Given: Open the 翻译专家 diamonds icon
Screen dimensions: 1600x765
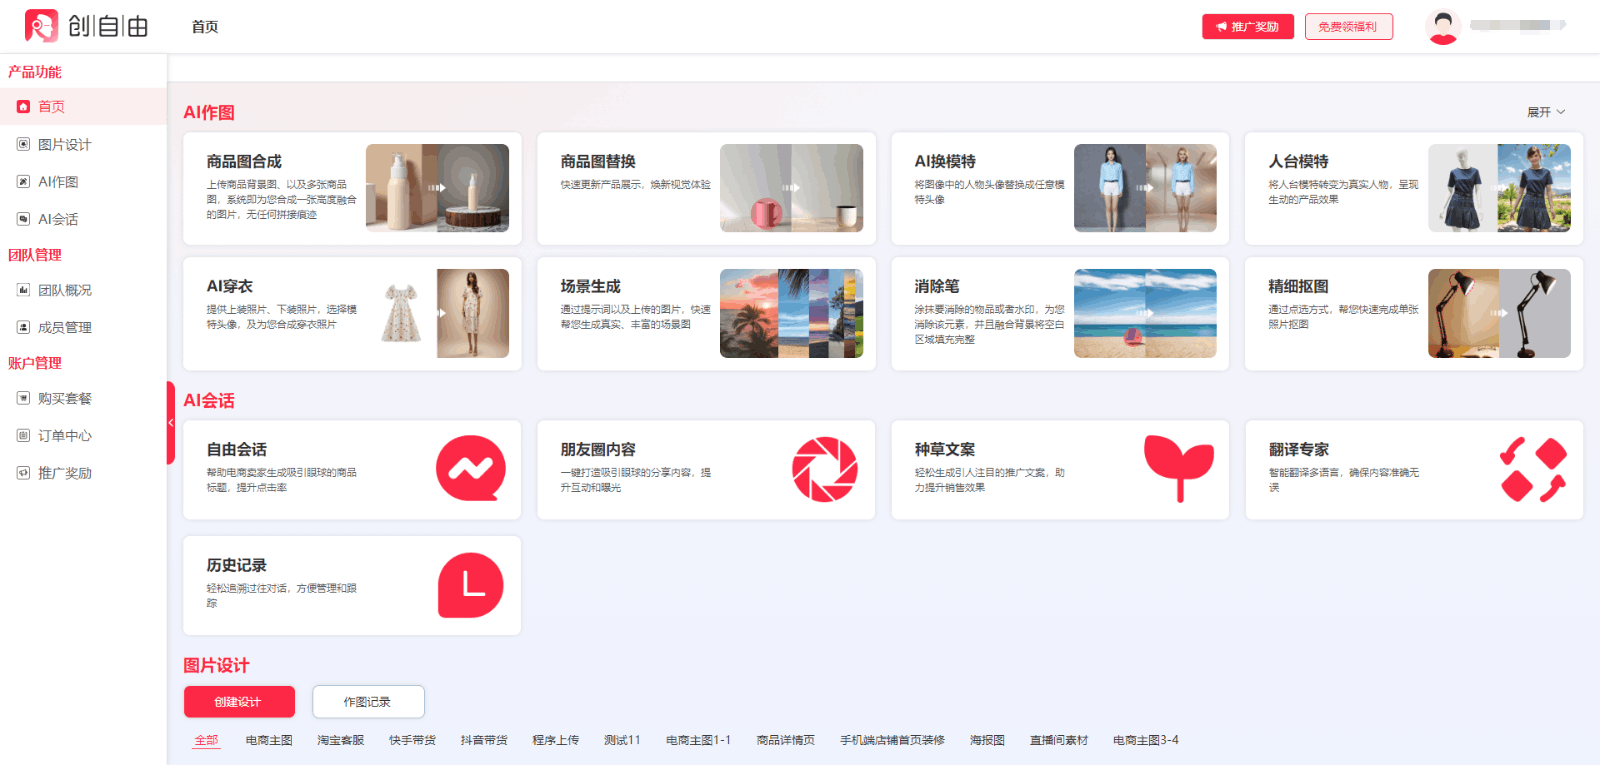Looking at the screenshot, I should (1533, 469).
